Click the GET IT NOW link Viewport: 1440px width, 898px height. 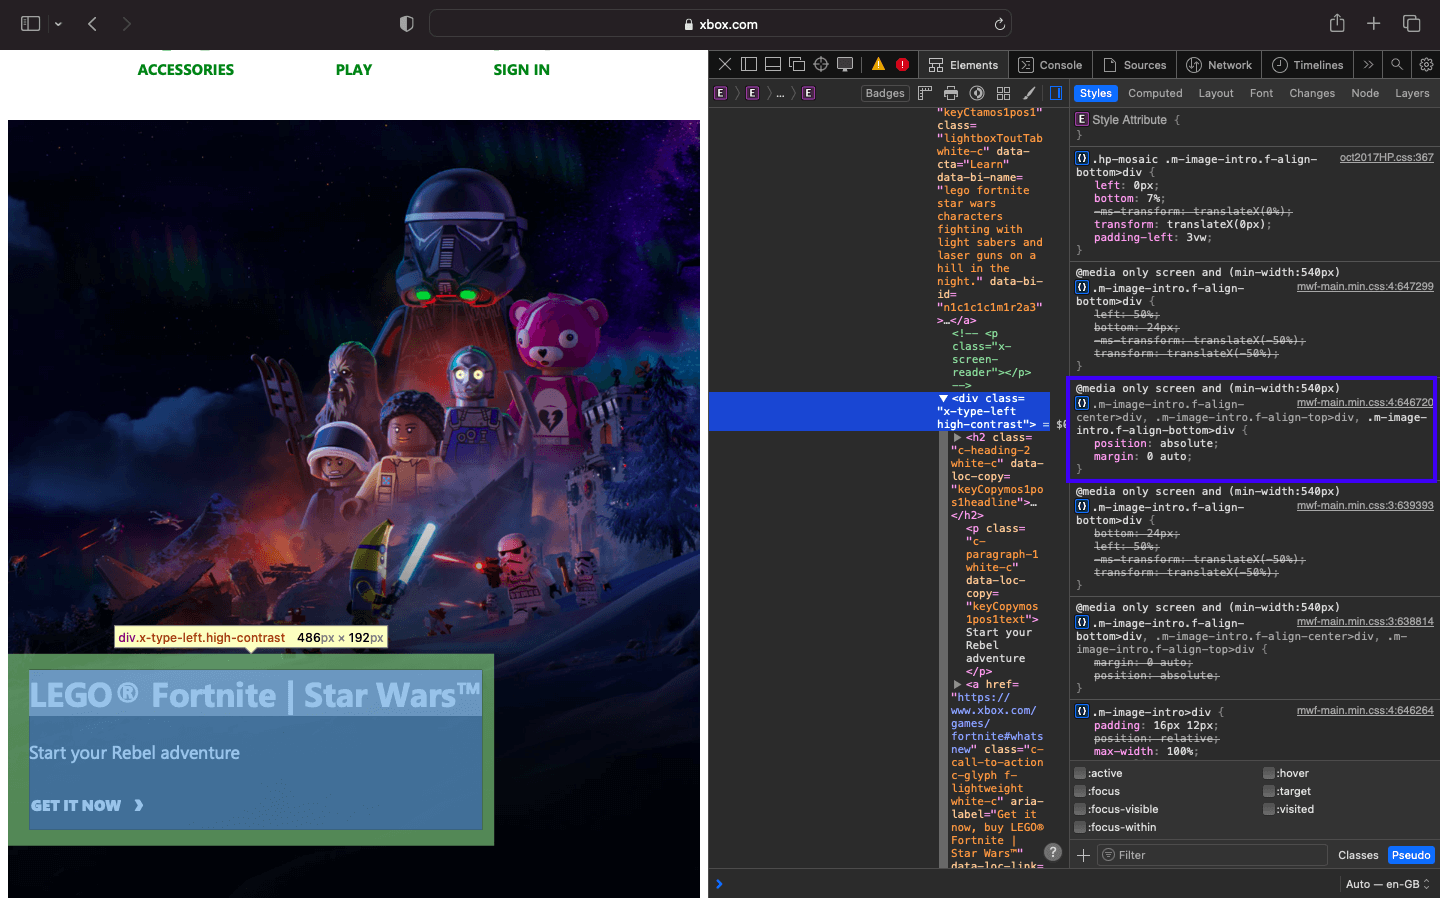87,806
